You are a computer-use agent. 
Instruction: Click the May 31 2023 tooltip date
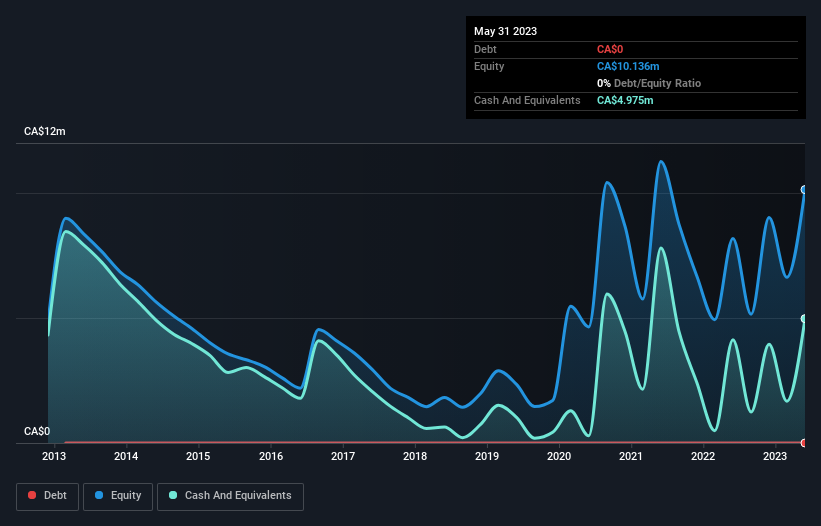(505, 31)
